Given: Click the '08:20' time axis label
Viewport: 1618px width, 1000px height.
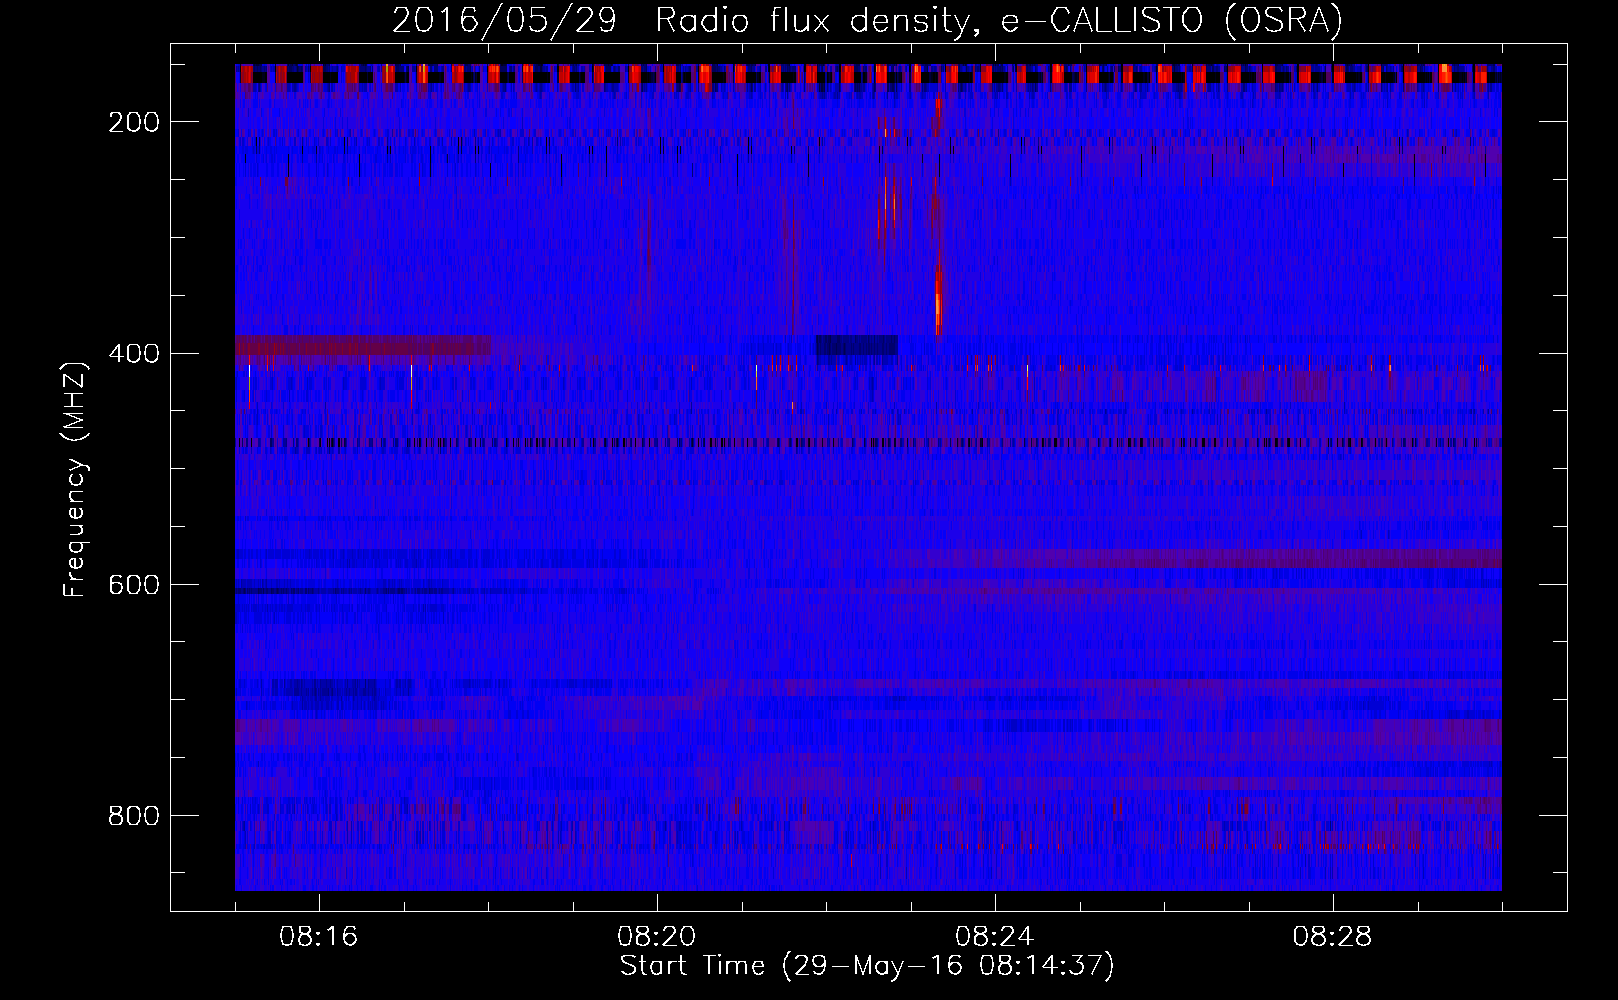Looking at the screenshot, I should pos(657,937).
